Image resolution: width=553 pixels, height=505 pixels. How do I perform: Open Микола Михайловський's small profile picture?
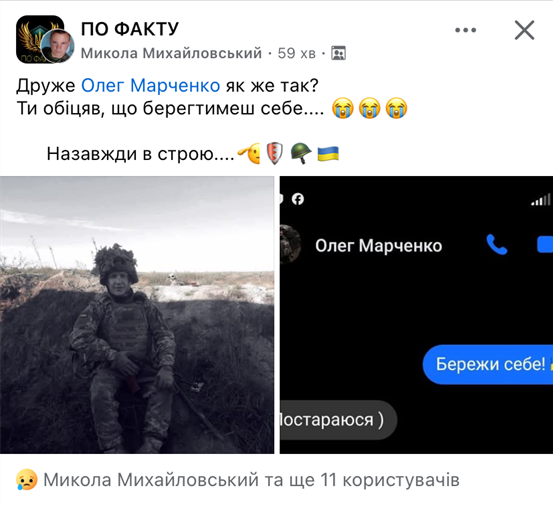pyautogui.click(x=57, y=46)
